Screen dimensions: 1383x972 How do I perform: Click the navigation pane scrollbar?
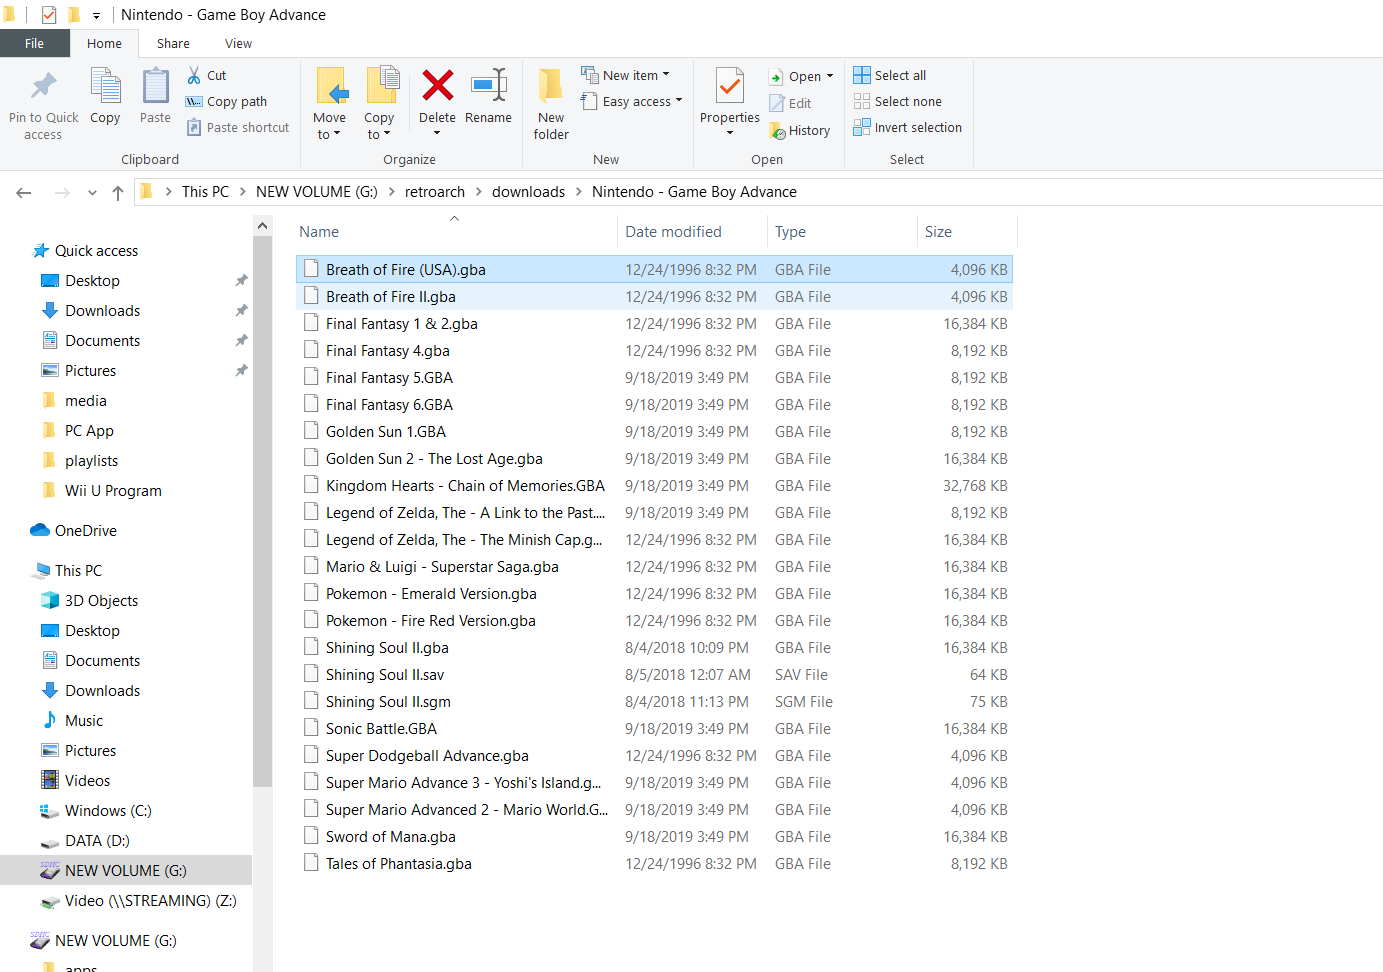(x=262, y=510)
